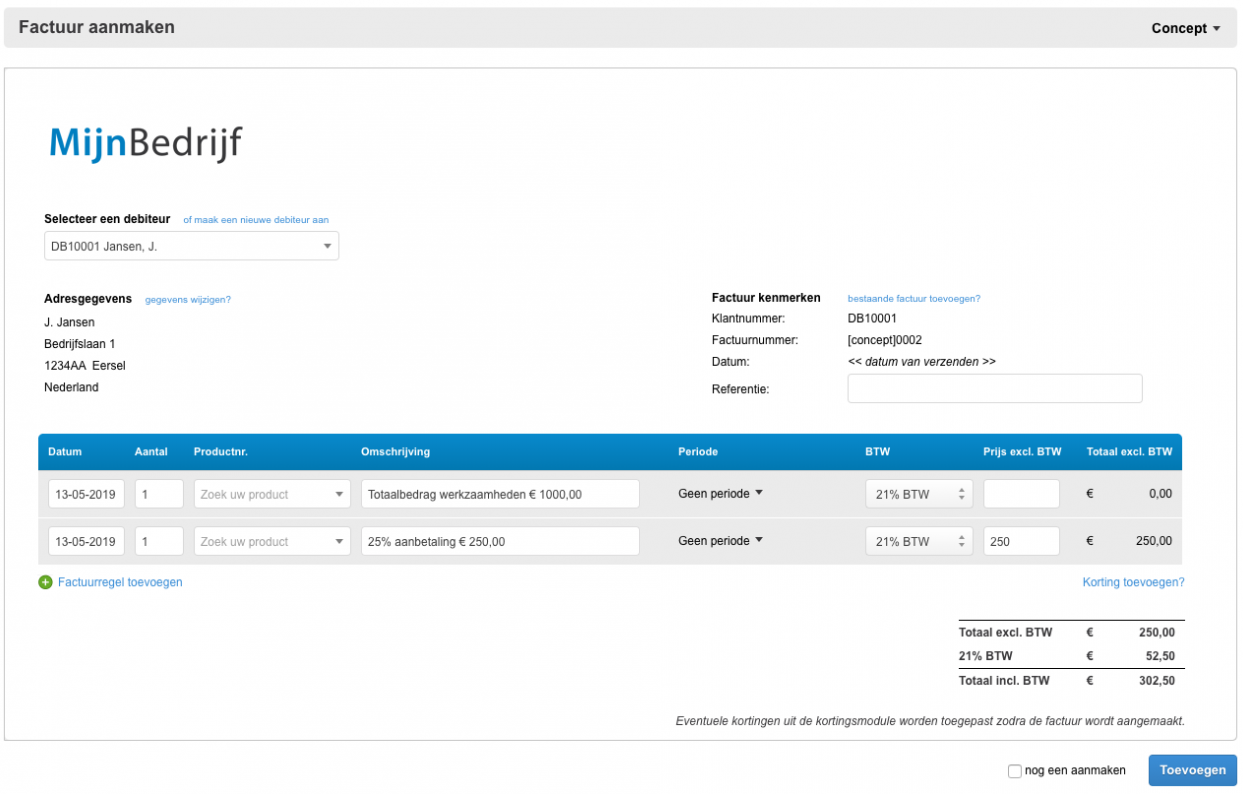Click the MijnBedrijf logo
The image size is (1243, 794).
pos(145,144)
